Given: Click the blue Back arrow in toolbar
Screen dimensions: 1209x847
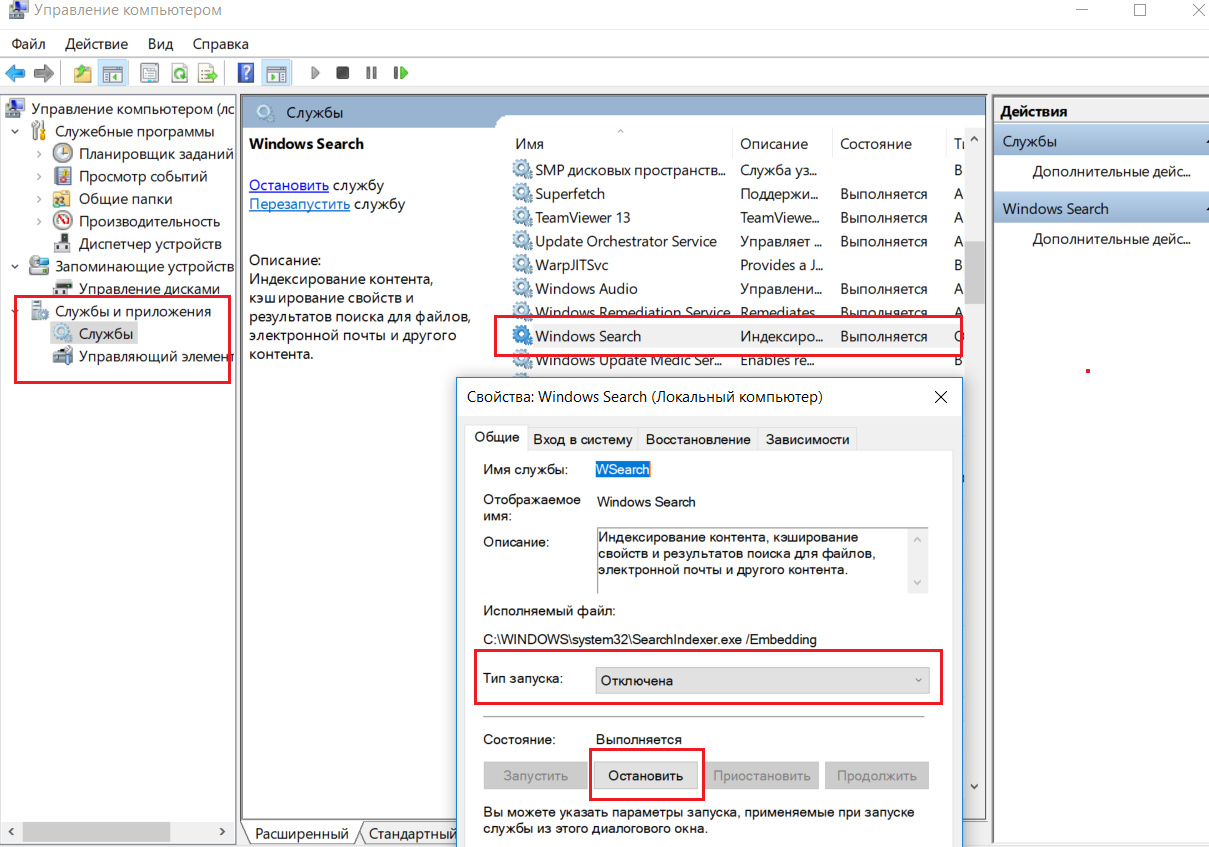Looking at the screenshot, I should [15, 73].
